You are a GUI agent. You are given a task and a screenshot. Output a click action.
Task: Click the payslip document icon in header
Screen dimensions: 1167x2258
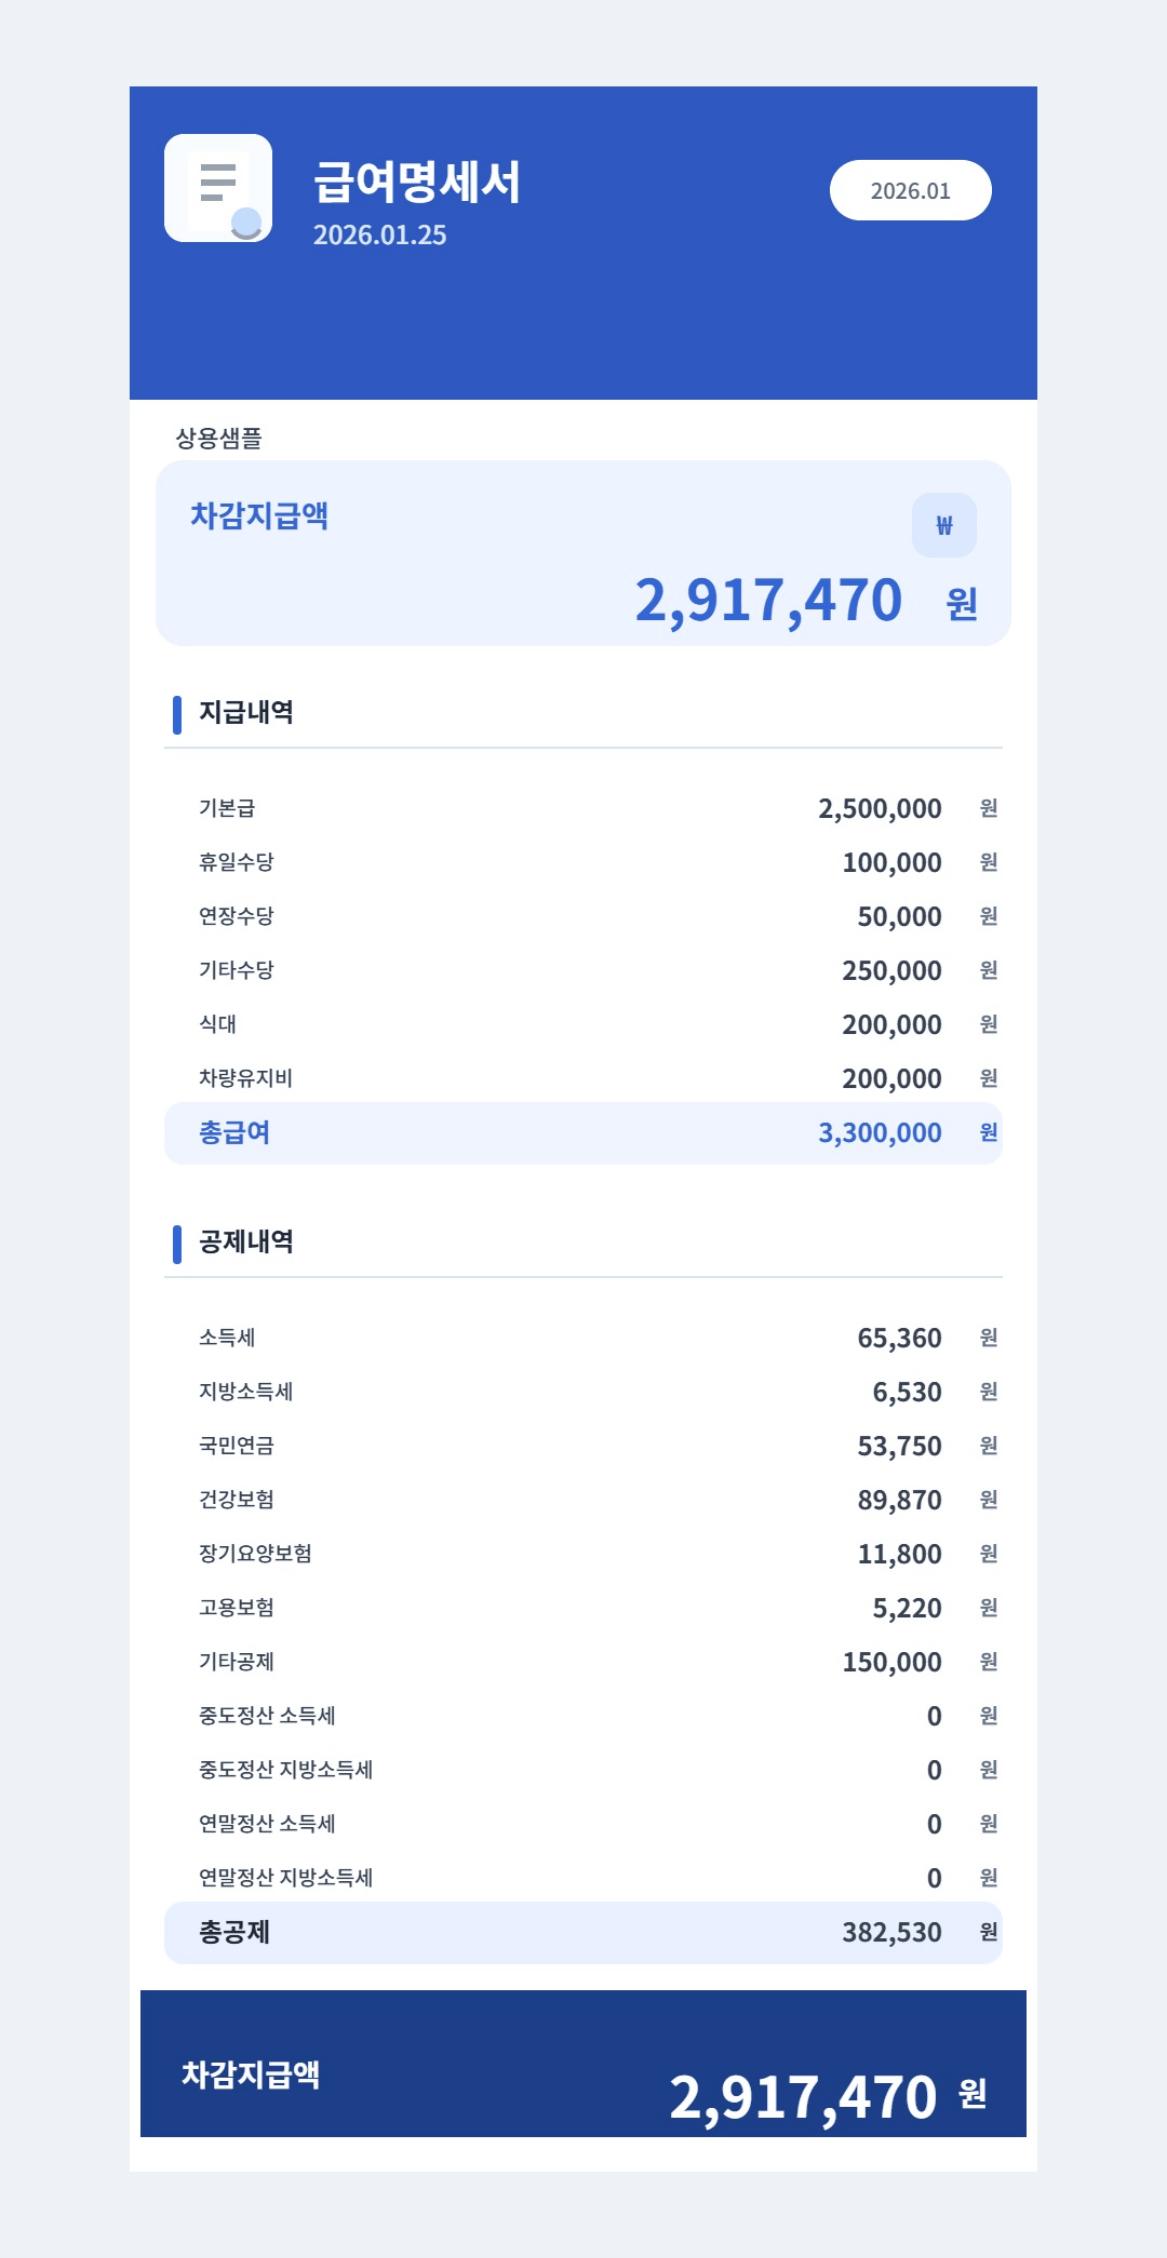(x=218, y=188)
